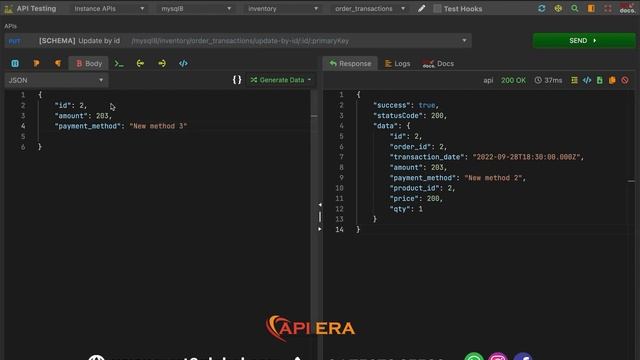
Task: Click the "statusCode": 200 response line
Action: [x=410, y=116]
